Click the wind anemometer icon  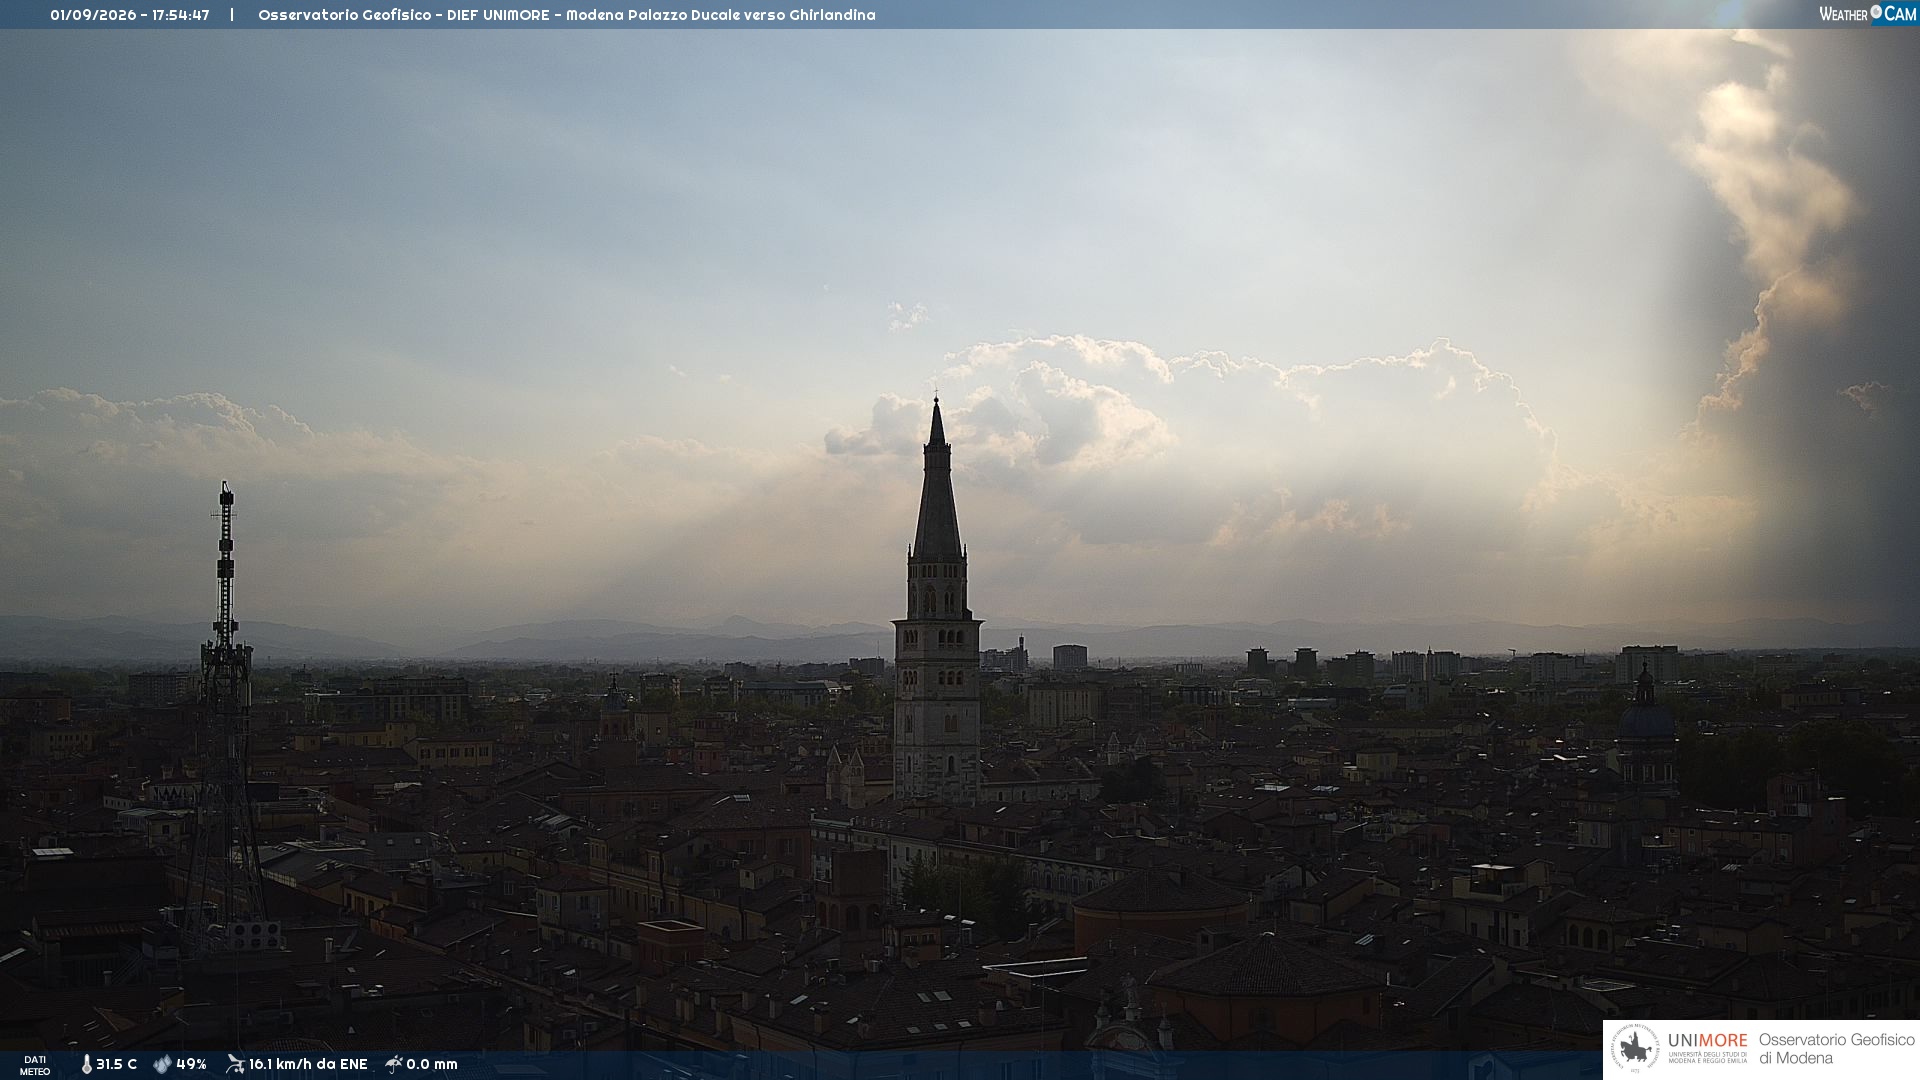click(235, 1064)
